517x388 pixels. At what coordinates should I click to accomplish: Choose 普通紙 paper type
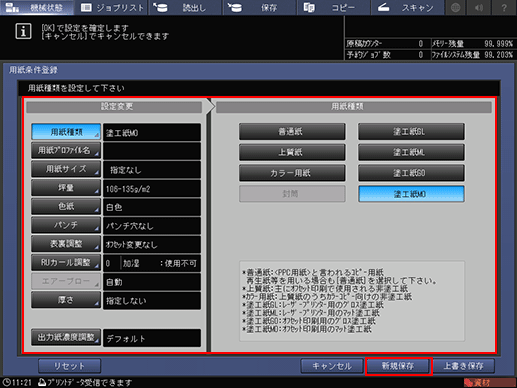[x=292, y=131]
